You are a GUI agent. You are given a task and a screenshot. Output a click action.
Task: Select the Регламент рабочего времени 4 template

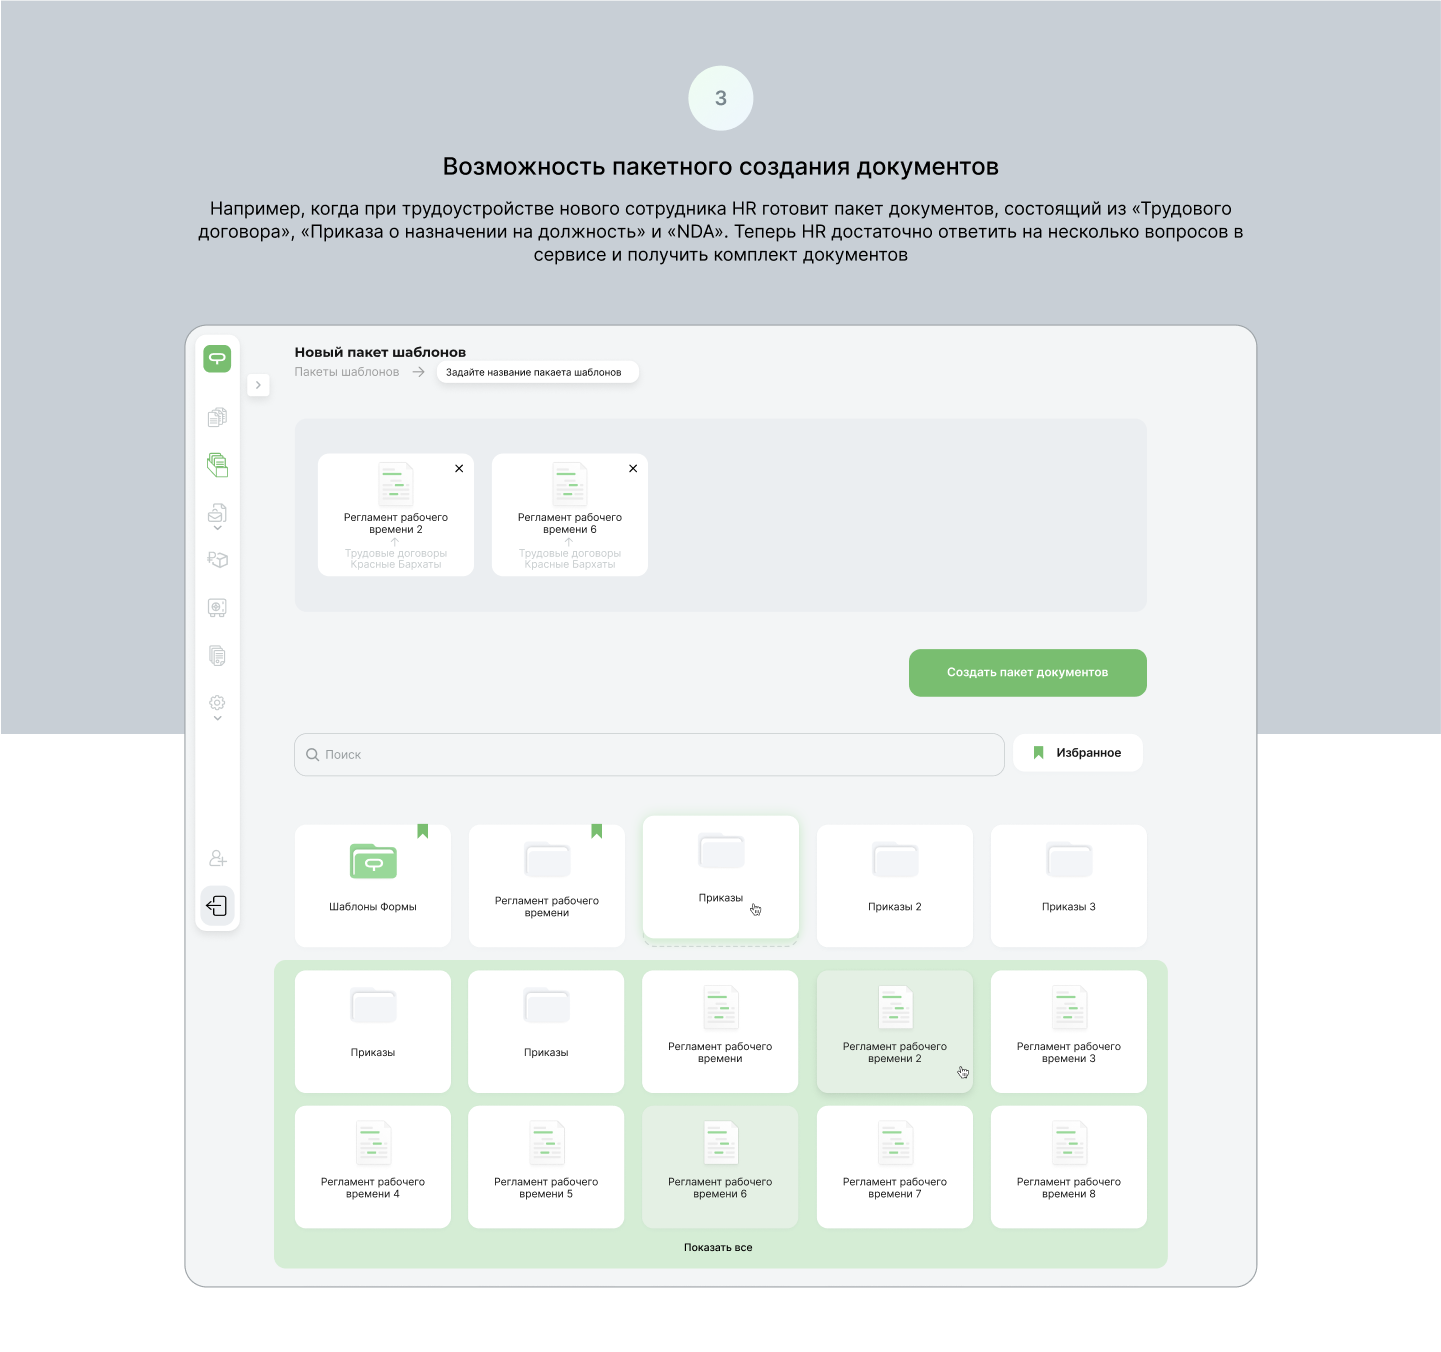[x=373, y=1167]
